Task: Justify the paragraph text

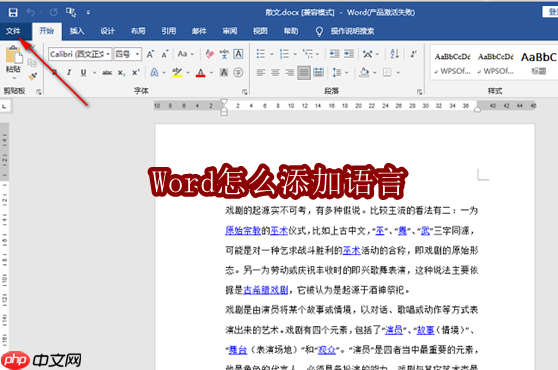Action: click(304, 73)
